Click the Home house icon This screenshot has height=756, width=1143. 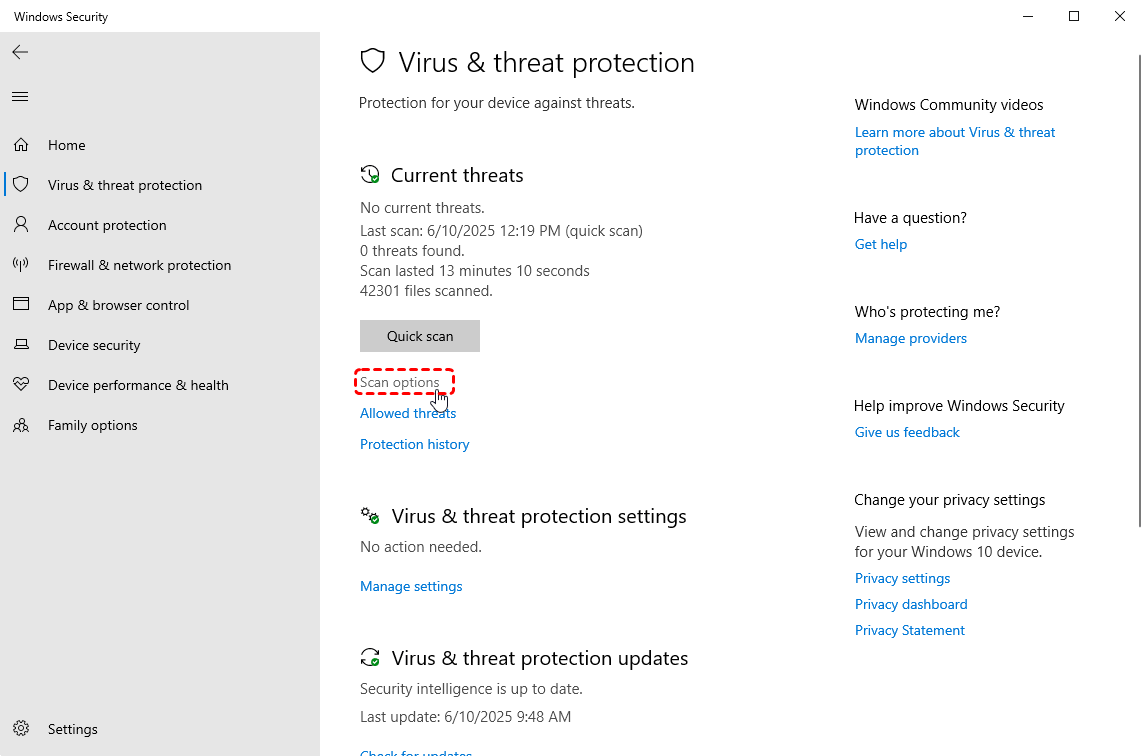pos(21,144)
